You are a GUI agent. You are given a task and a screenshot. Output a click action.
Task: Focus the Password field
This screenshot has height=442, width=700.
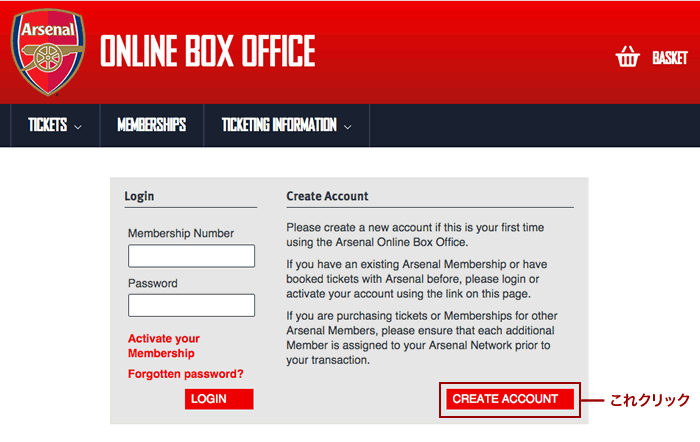pyautogui.click(x=192, y=305)
